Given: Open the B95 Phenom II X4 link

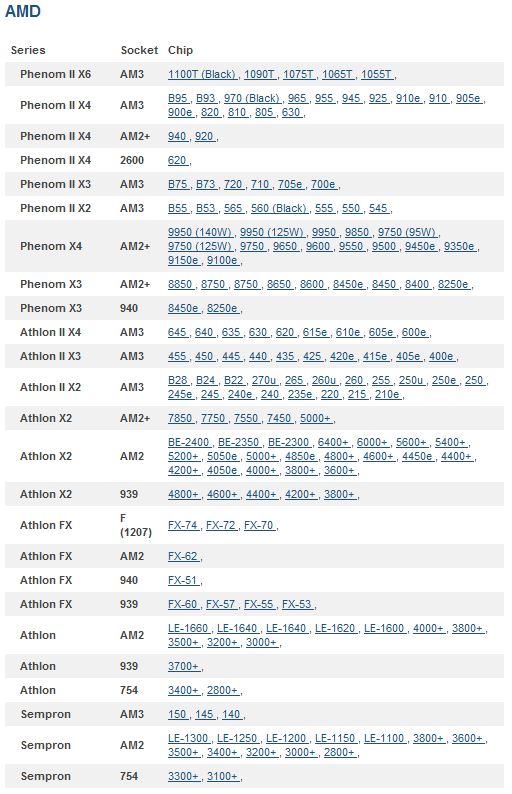Looking at the screenshot, I should pyautogui.click(x=178, y=98).
